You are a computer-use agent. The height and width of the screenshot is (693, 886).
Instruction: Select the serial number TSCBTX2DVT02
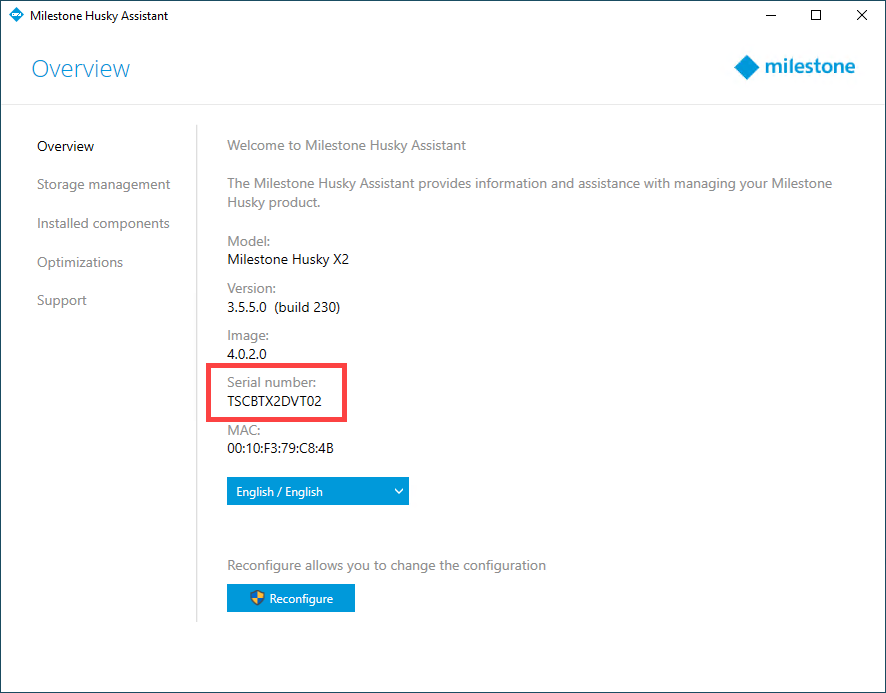(x=274, y=401)
